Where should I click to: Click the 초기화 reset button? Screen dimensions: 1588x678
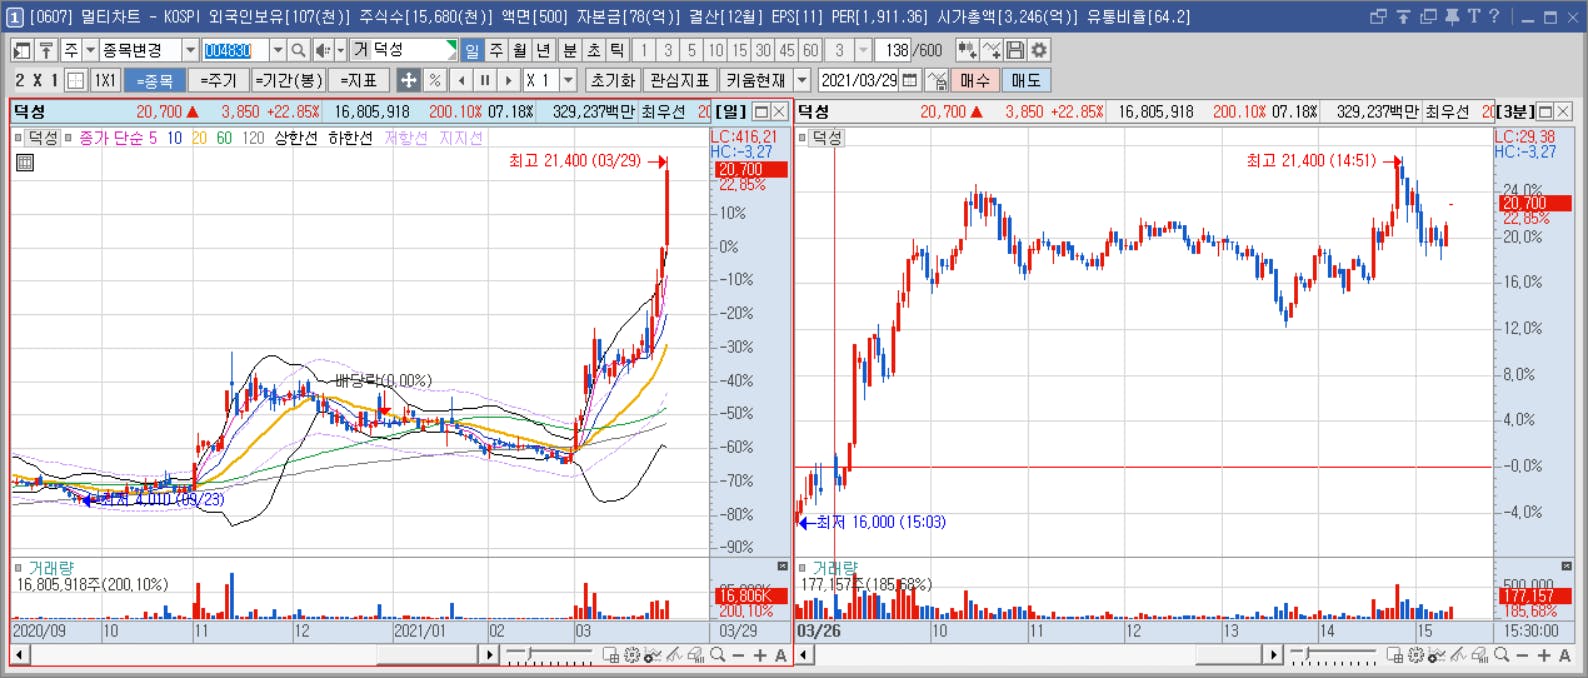coord(612,80)
